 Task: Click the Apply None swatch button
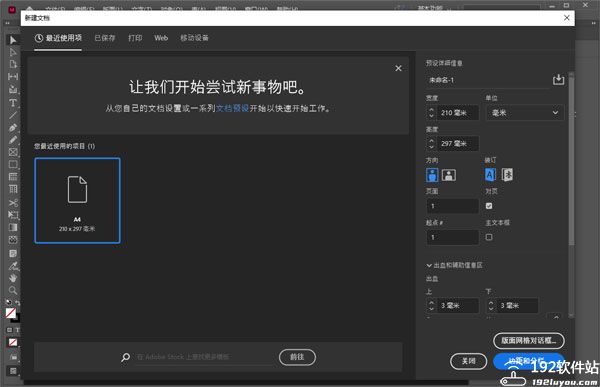pyautogui.click(x=13, y=342)
